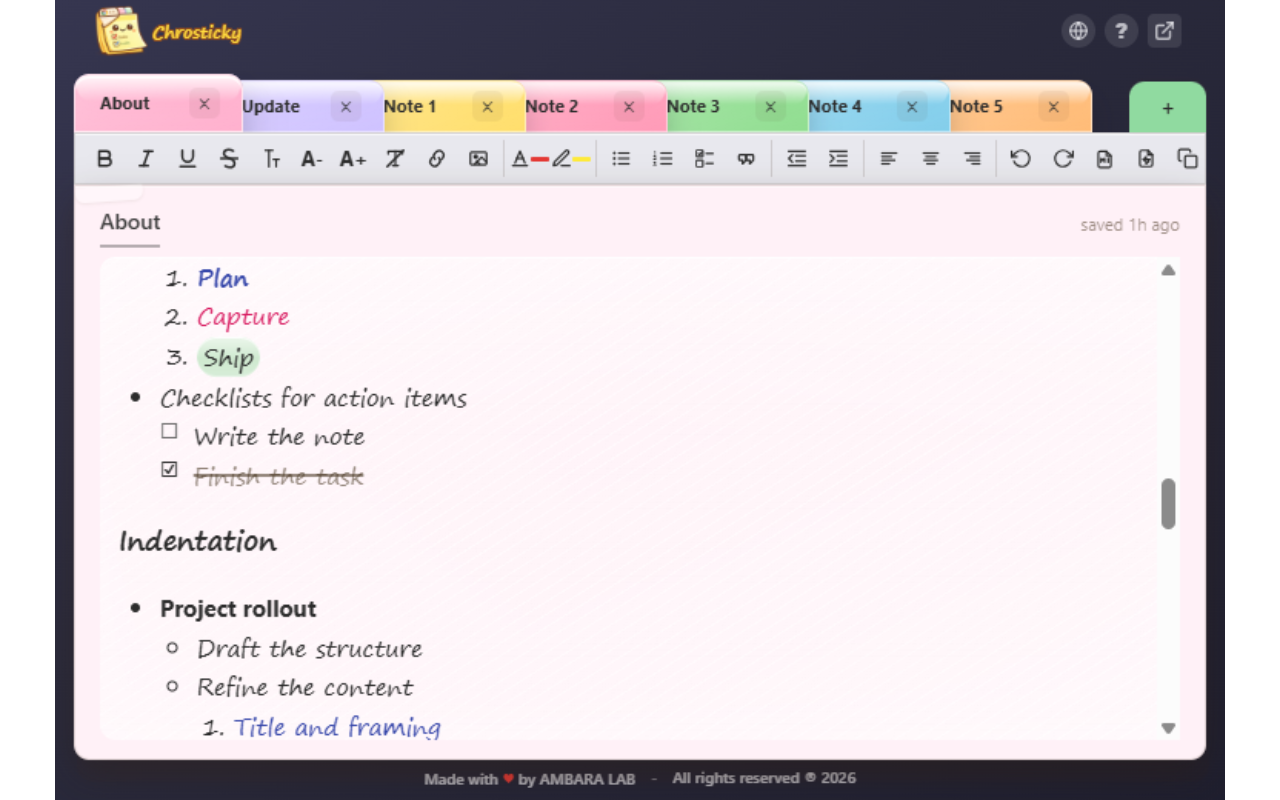1280x800 pixels.
Task: Apply strikethrough formatting
Action: (x=229, y=159)
